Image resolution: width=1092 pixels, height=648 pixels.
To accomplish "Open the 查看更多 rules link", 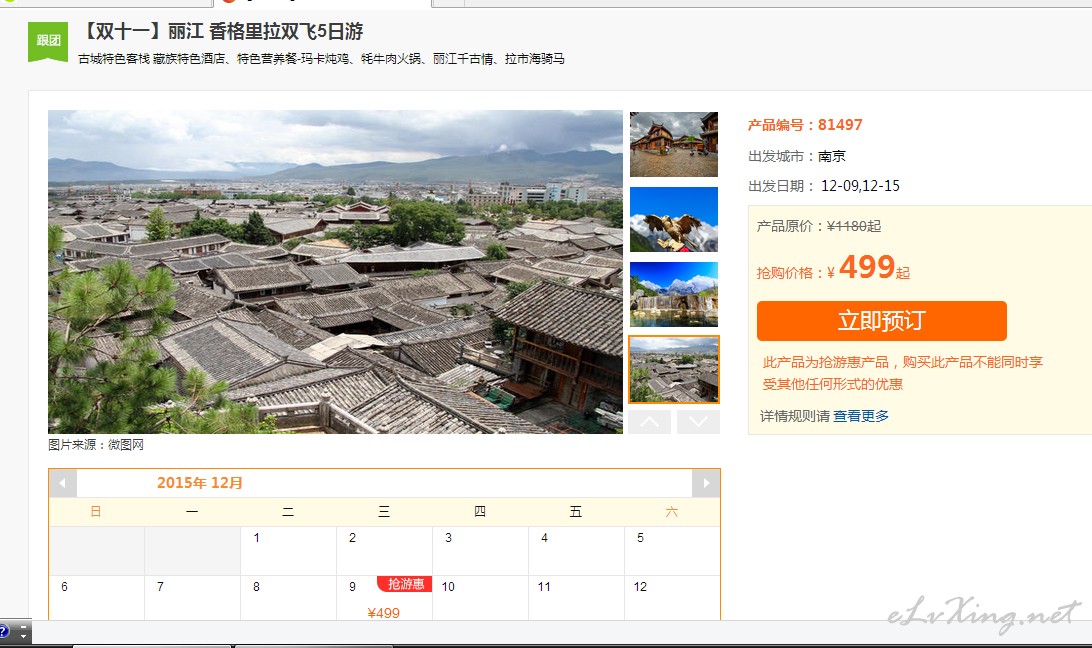I will pyautogui.click(x=861, y=416).
